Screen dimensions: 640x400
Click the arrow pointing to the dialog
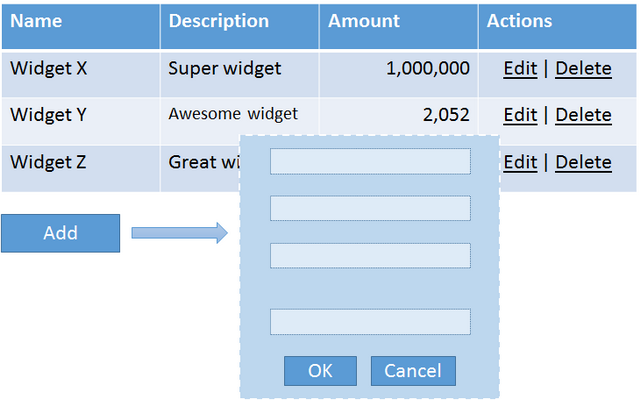[180, 233]
